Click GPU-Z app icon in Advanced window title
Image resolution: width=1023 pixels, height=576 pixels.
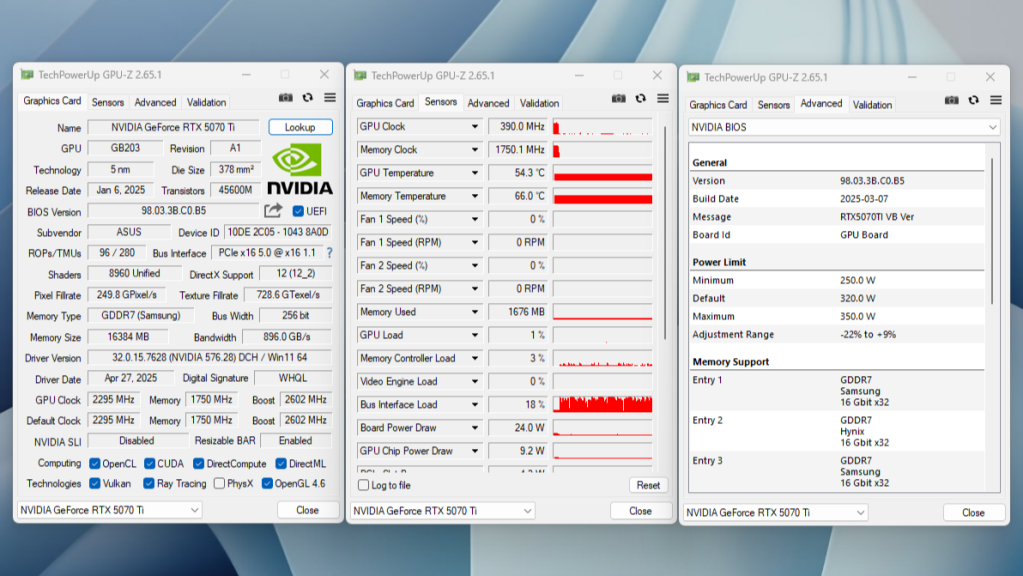coord(693,77)
